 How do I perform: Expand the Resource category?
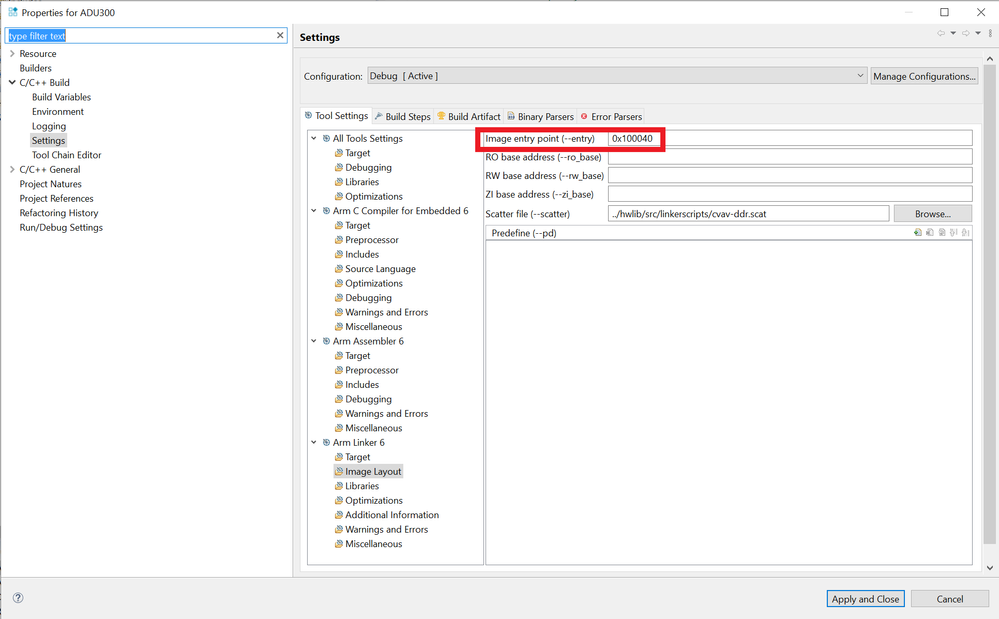12,53
